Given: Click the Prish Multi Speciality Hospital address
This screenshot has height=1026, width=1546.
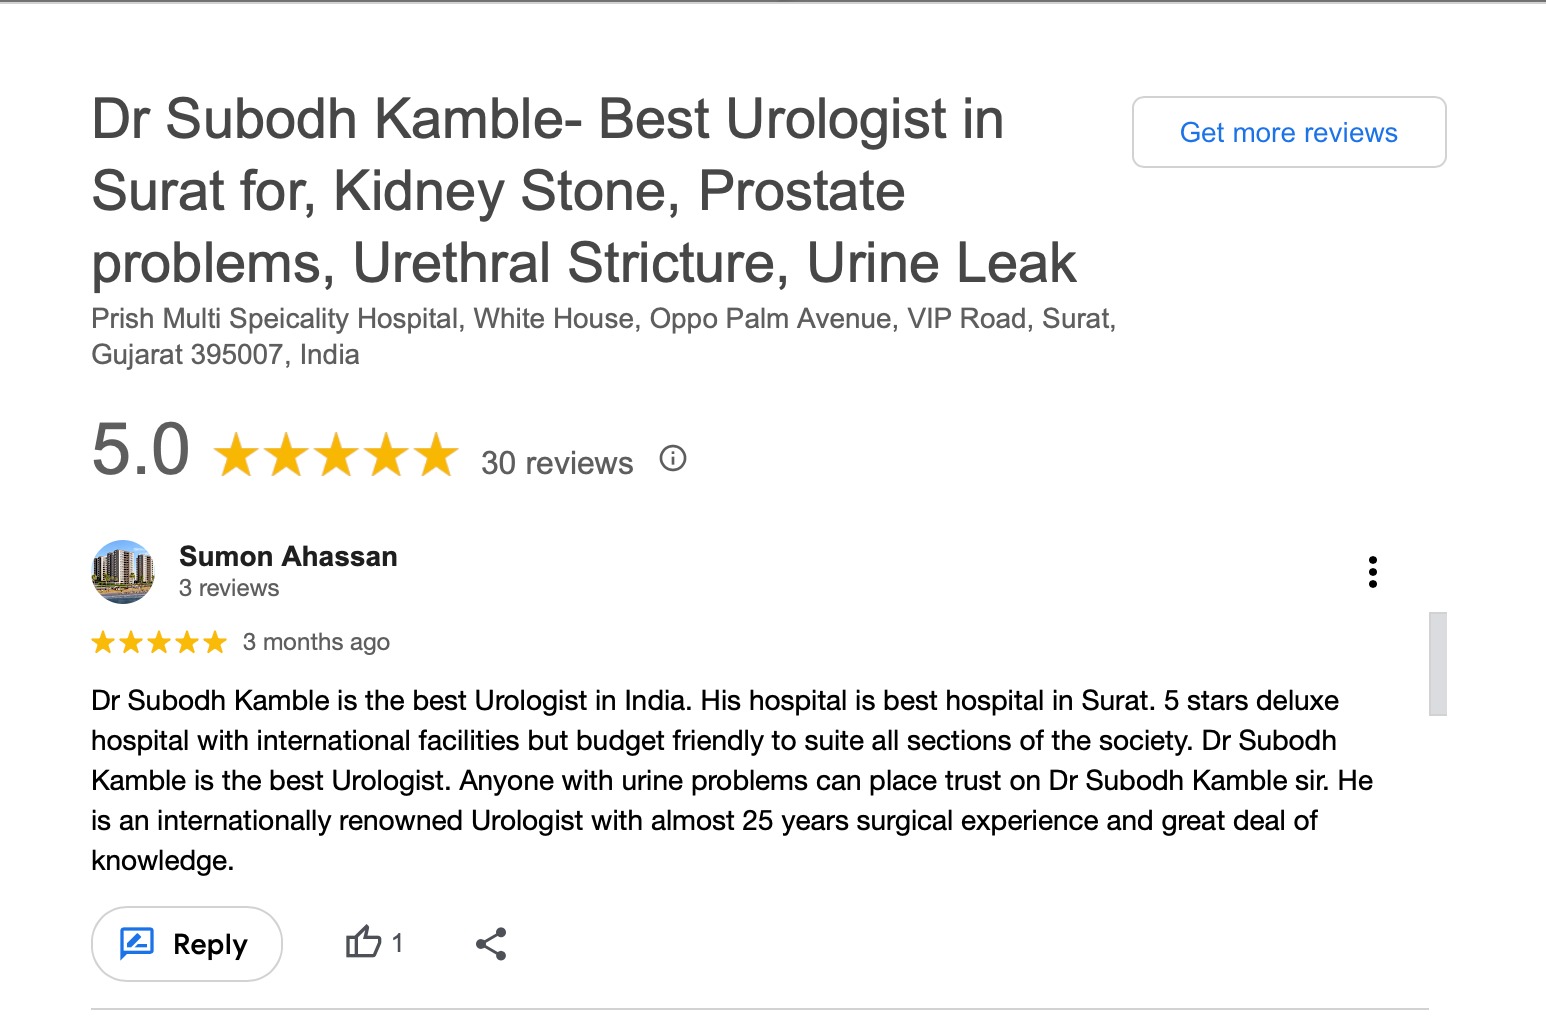Looking at the screenshot, I should pos(603,336).
